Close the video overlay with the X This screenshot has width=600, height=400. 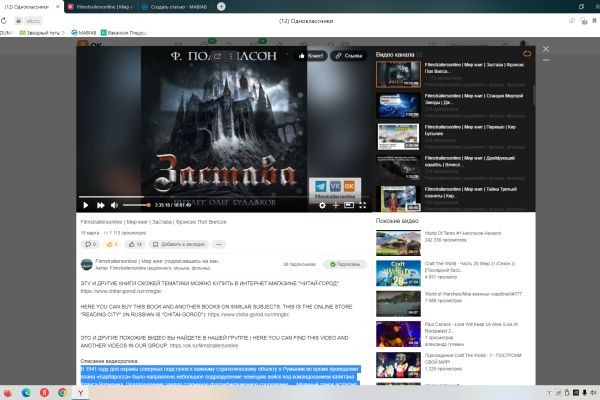tap(546, 49)
